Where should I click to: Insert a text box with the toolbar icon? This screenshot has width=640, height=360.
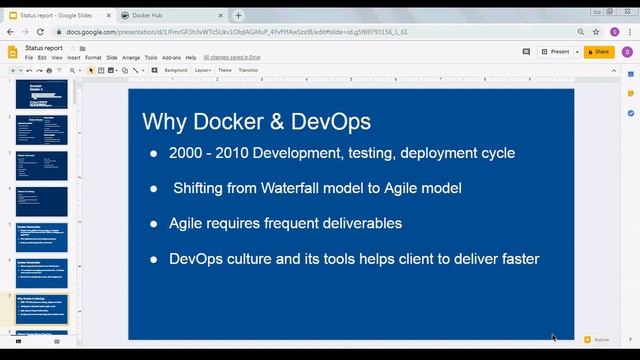pos(101,71)
